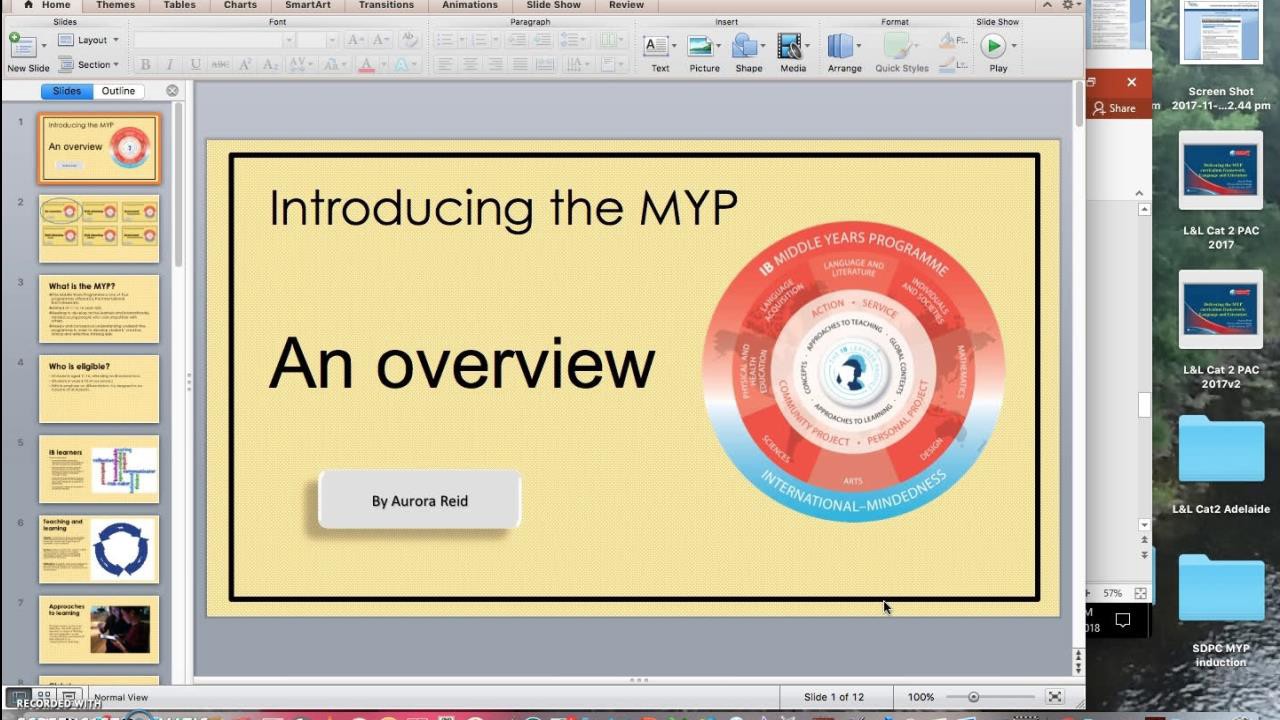Open the font name combo box
The image size is (1280, 720).
point(213,40)
